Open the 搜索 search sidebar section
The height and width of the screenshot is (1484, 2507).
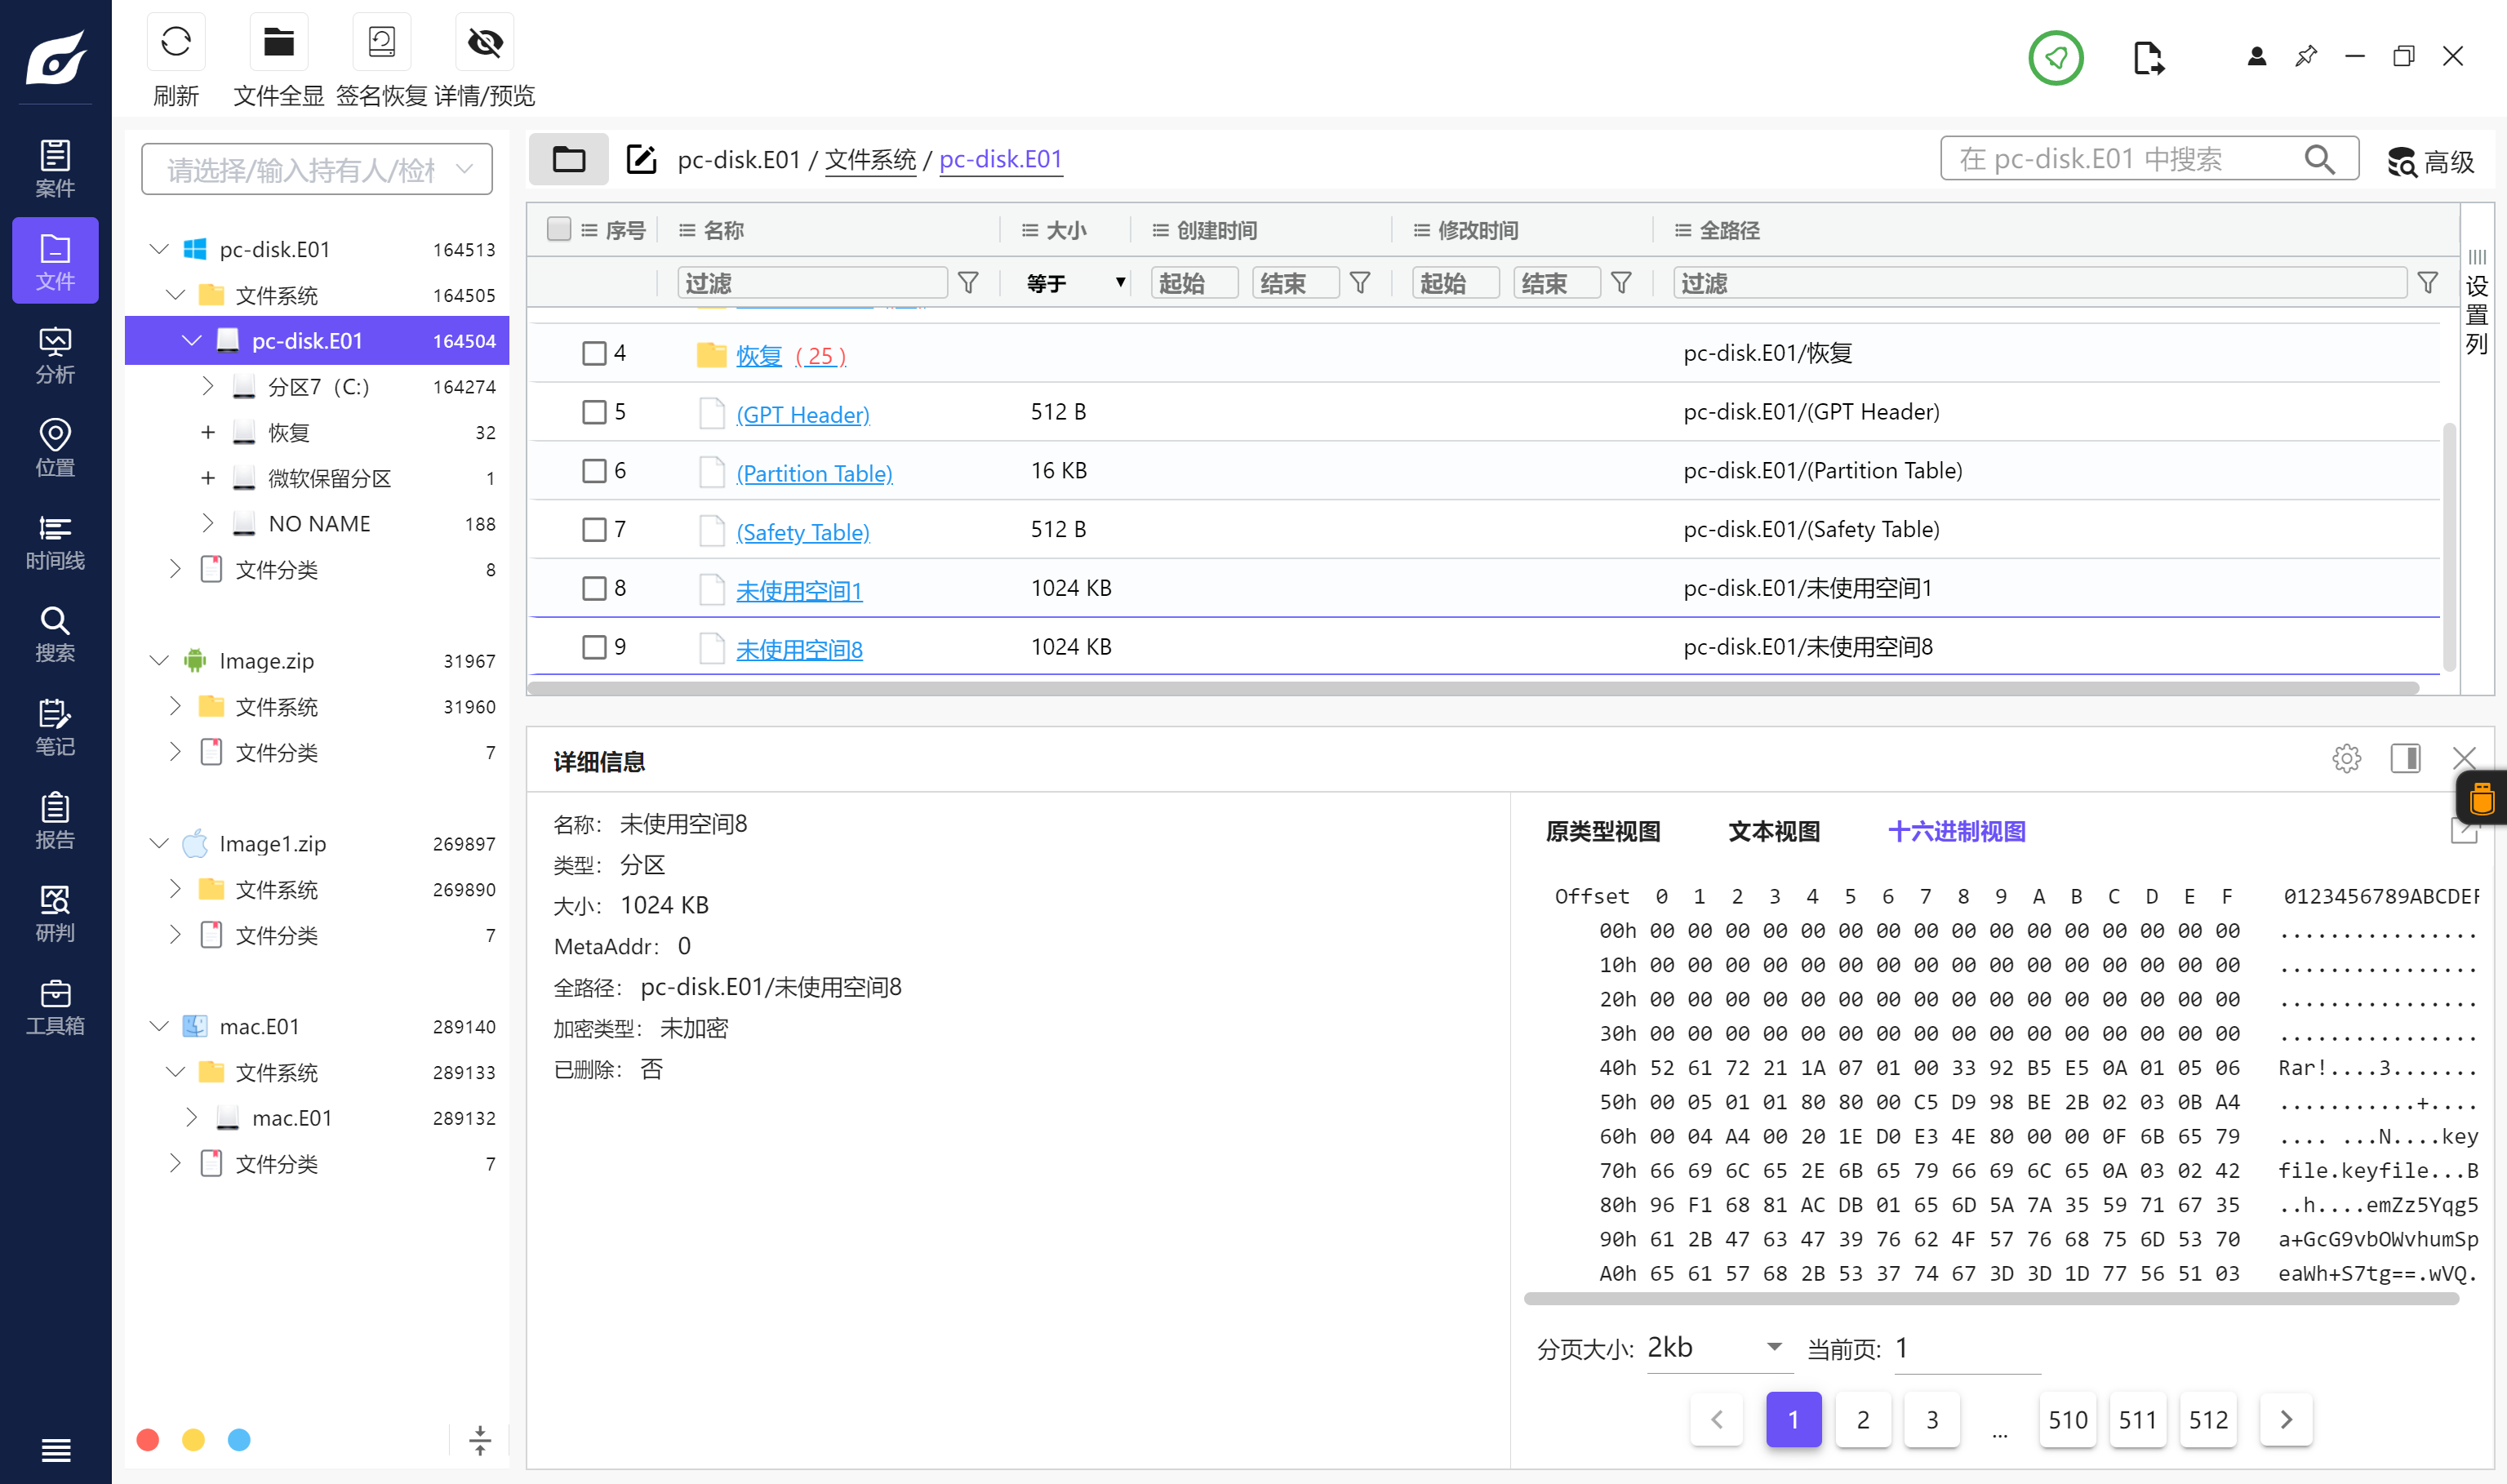[55, 634]
